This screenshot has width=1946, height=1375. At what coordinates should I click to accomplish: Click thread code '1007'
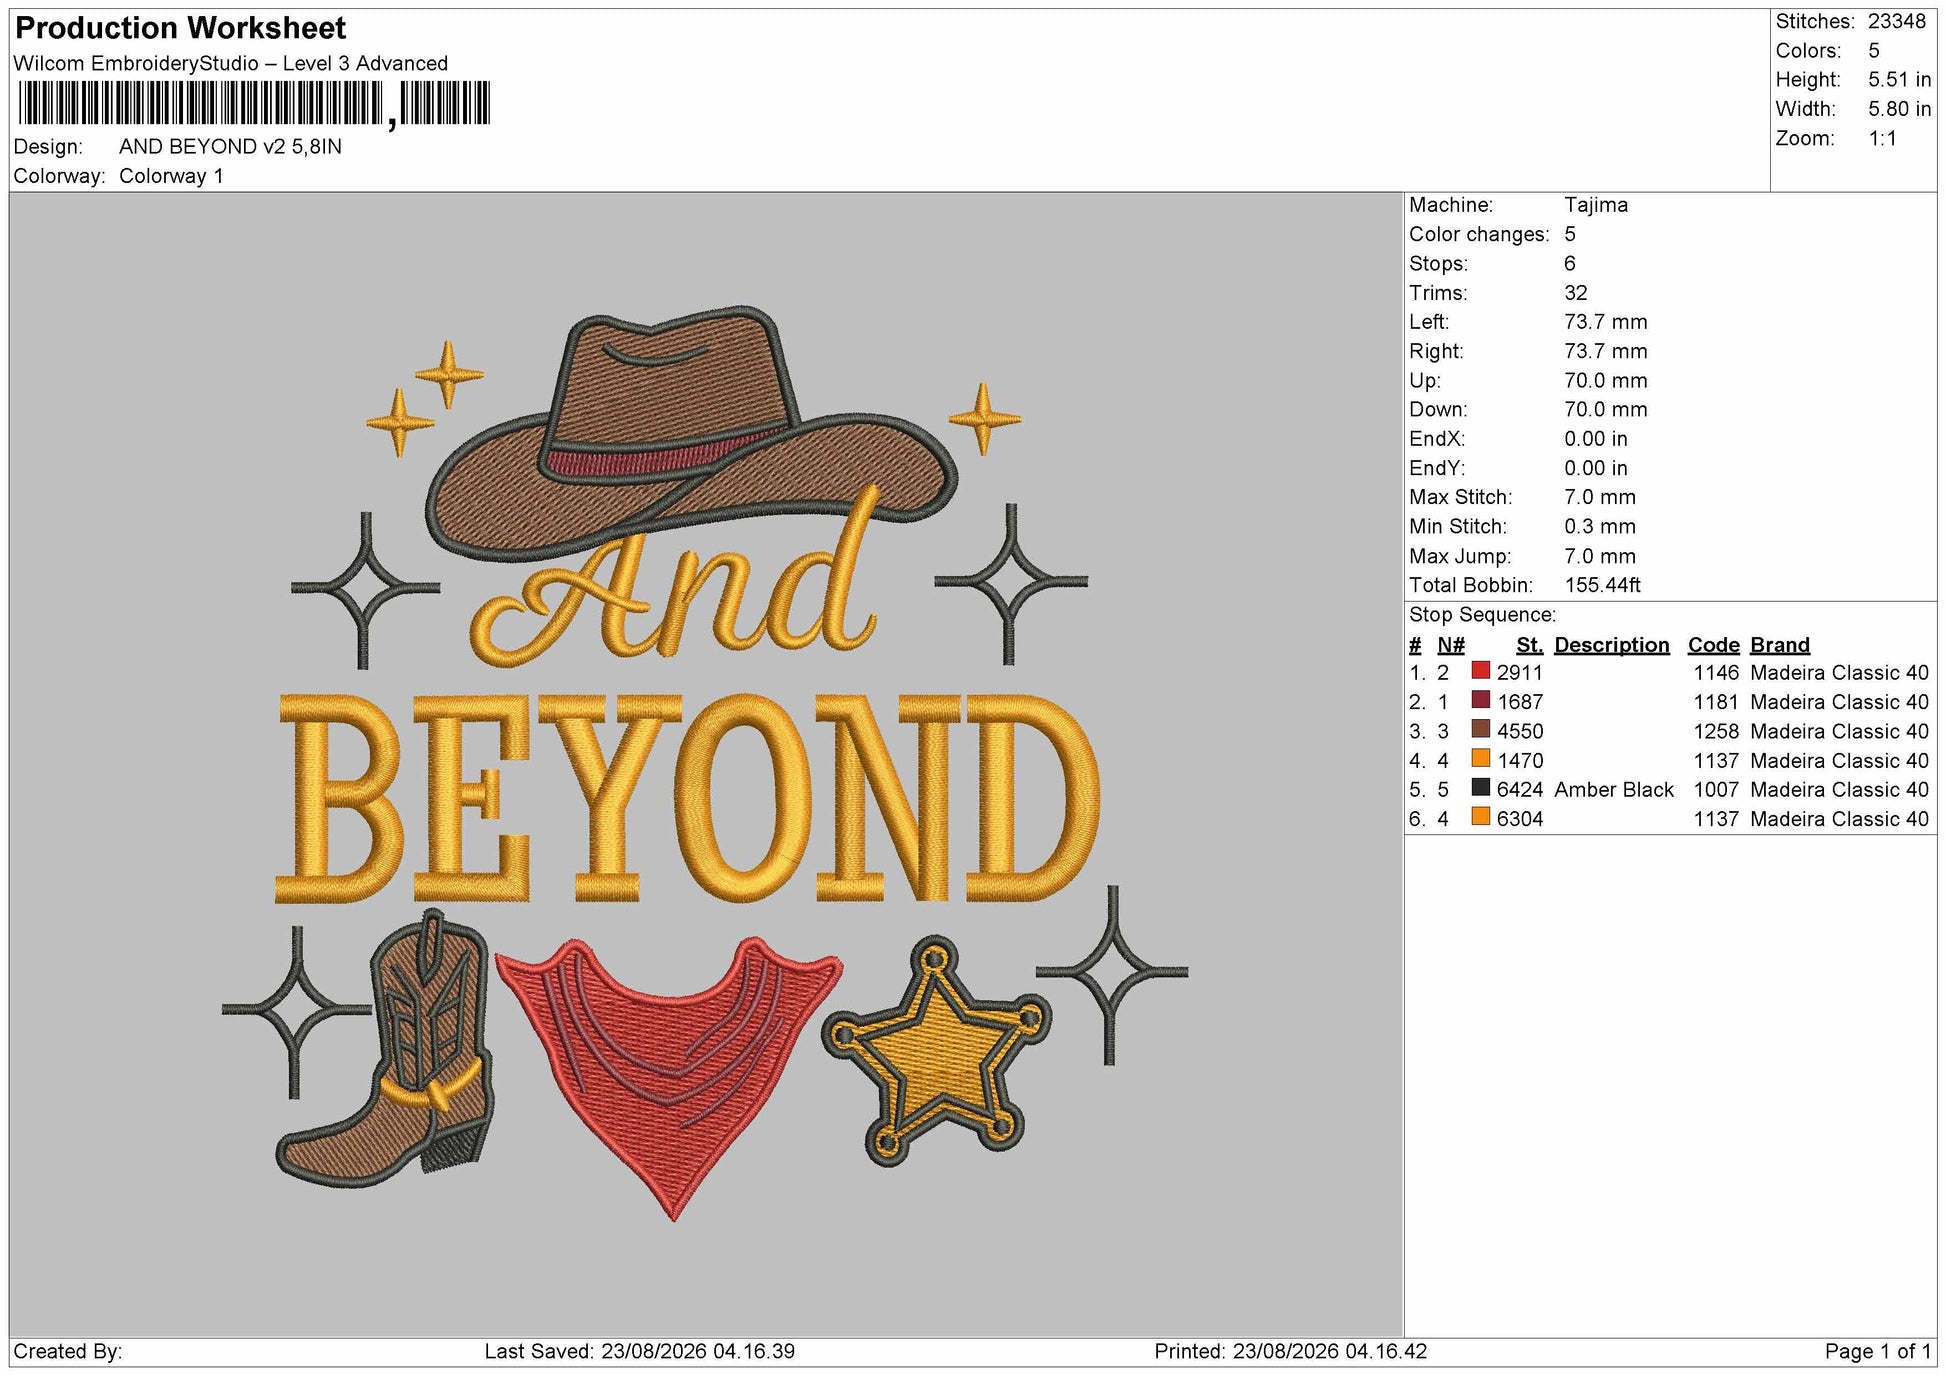pyautogui.click(x=1716, y=789)
